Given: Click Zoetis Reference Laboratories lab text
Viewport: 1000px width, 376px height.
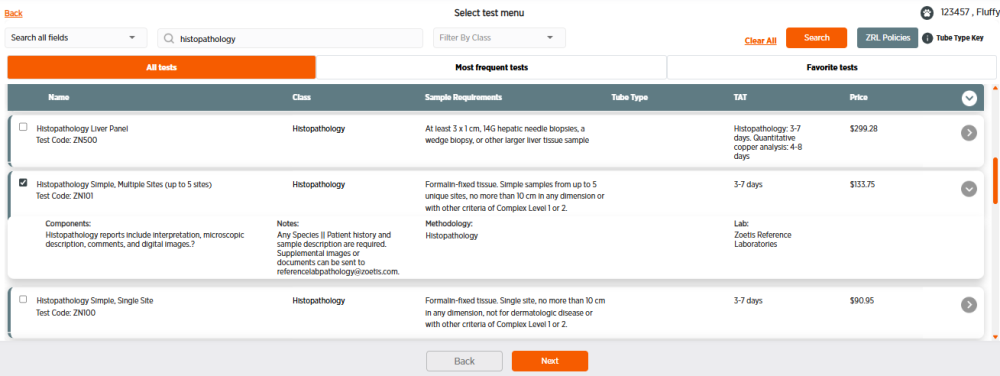Looking at the screenshot, I should click(763, 239).
